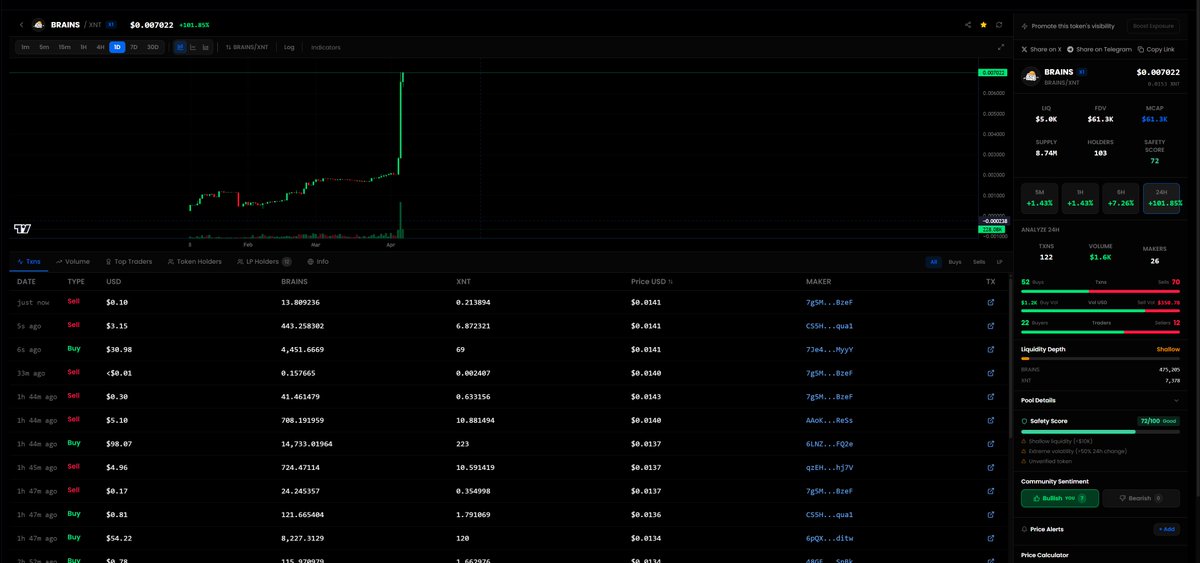Open the Txns tab
Screen dimensions: 1200x563
[x=30, y=261]
